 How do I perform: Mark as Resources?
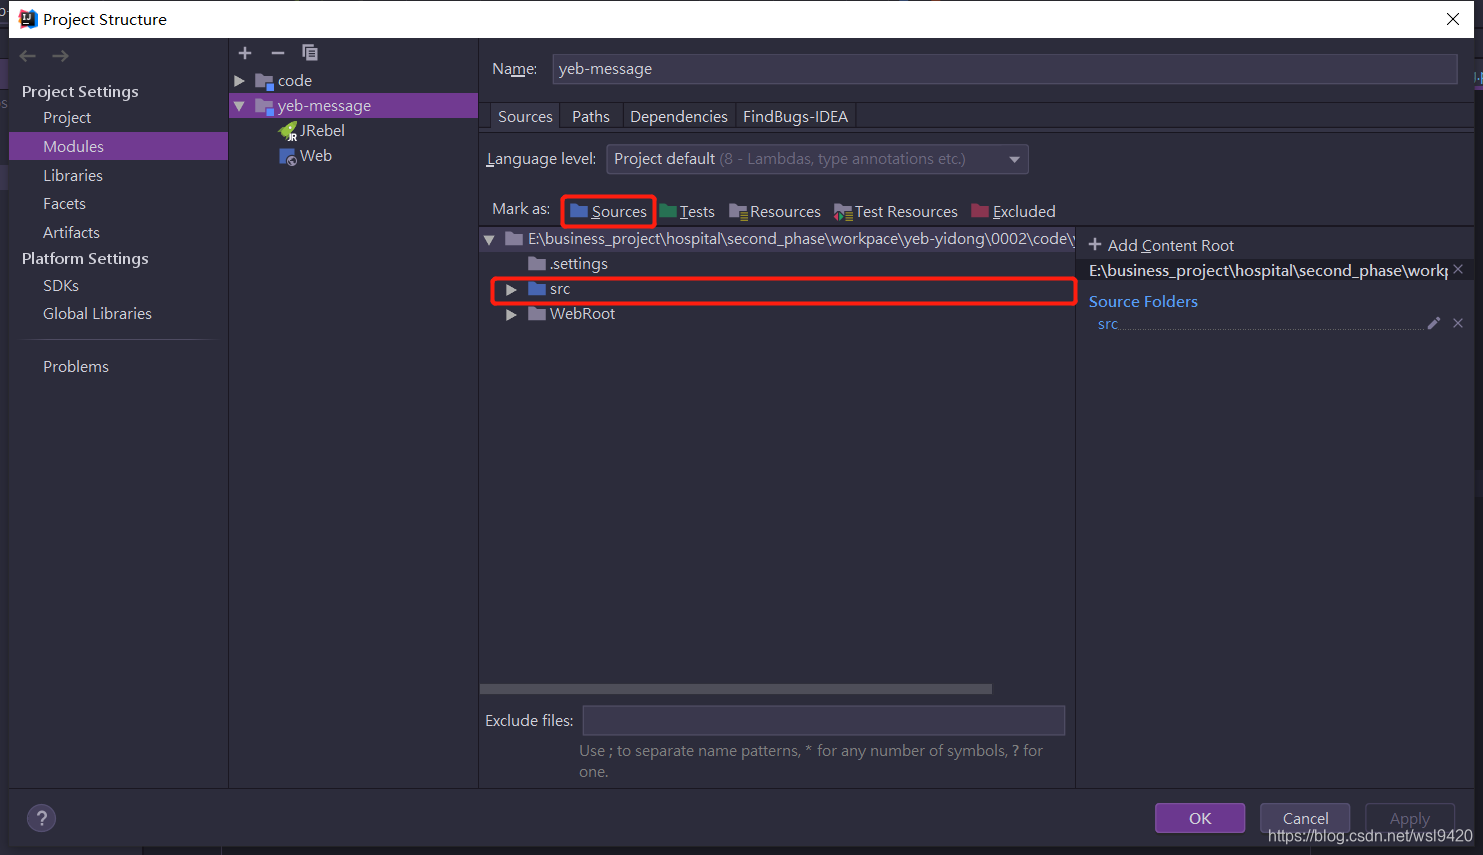point(775,211)
